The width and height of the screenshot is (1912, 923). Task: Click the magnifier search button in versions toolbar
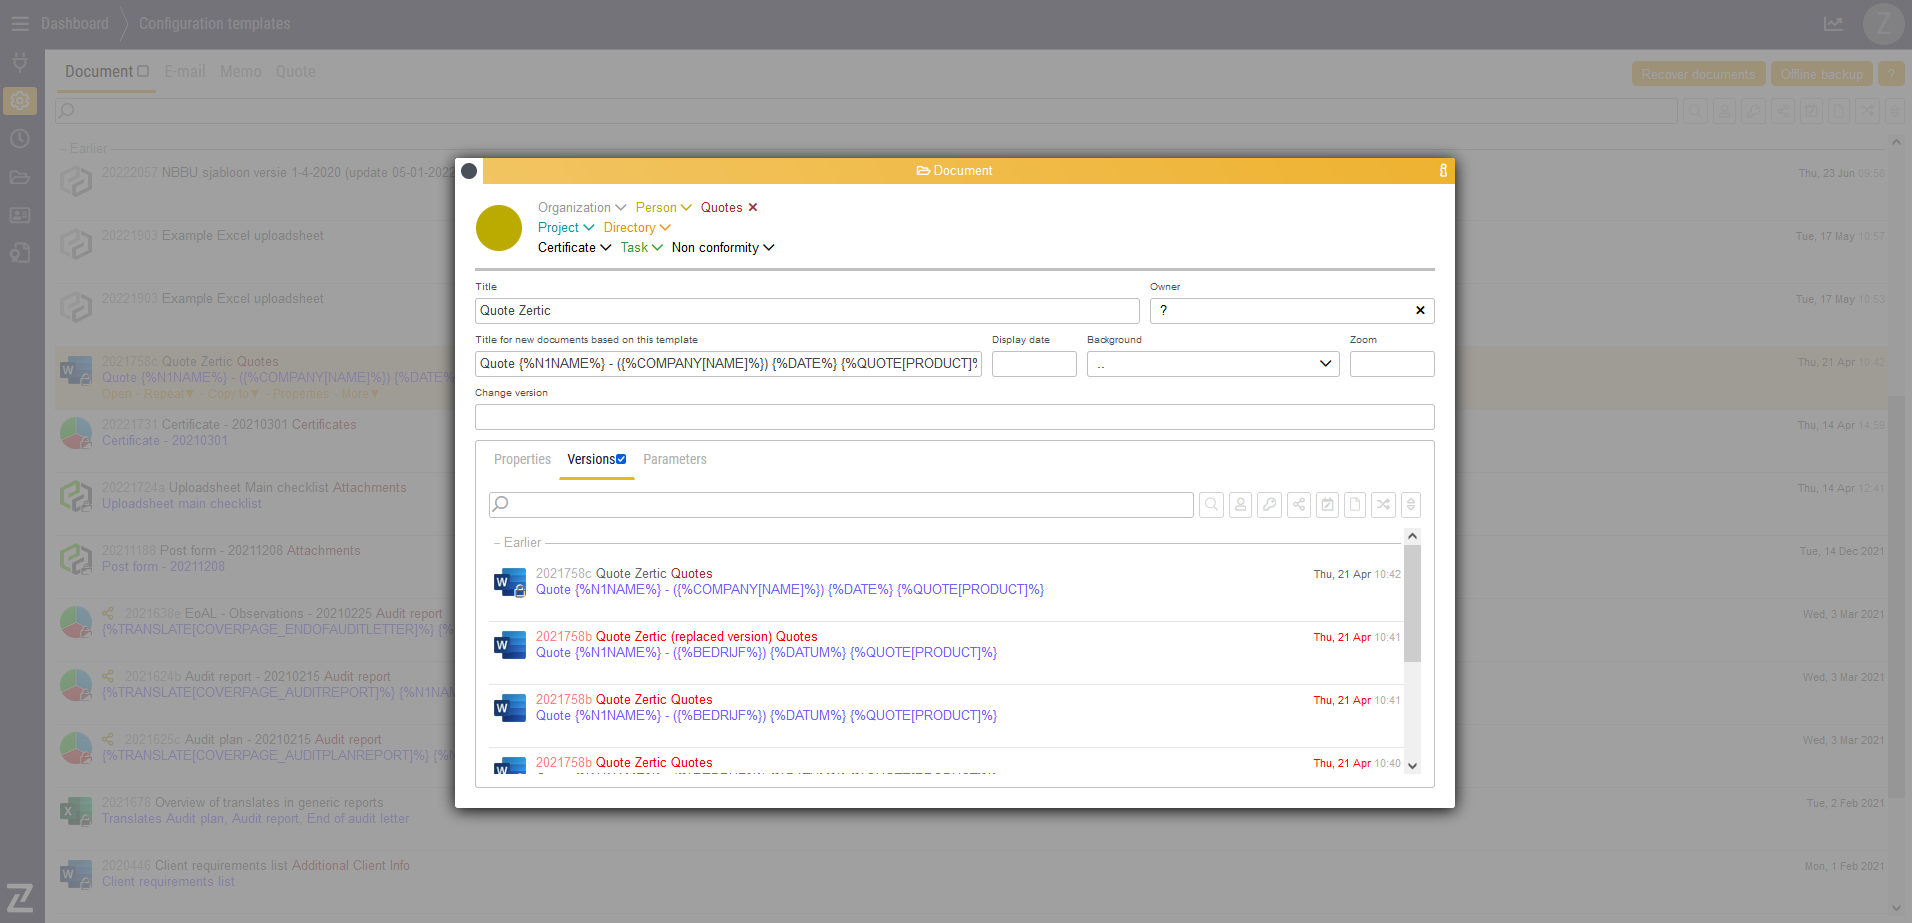[x=1211, y=505]
